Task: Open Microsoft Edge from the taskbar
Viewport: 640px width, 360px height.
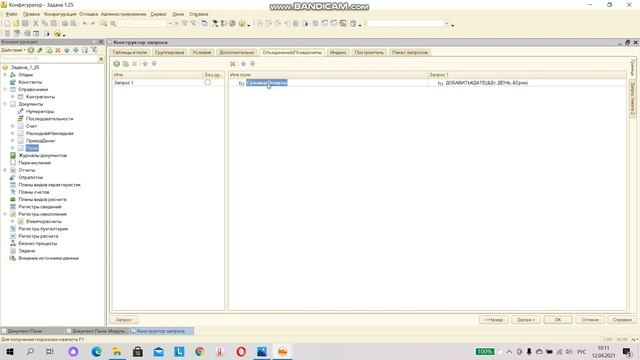Action: [x=96, y=351]
